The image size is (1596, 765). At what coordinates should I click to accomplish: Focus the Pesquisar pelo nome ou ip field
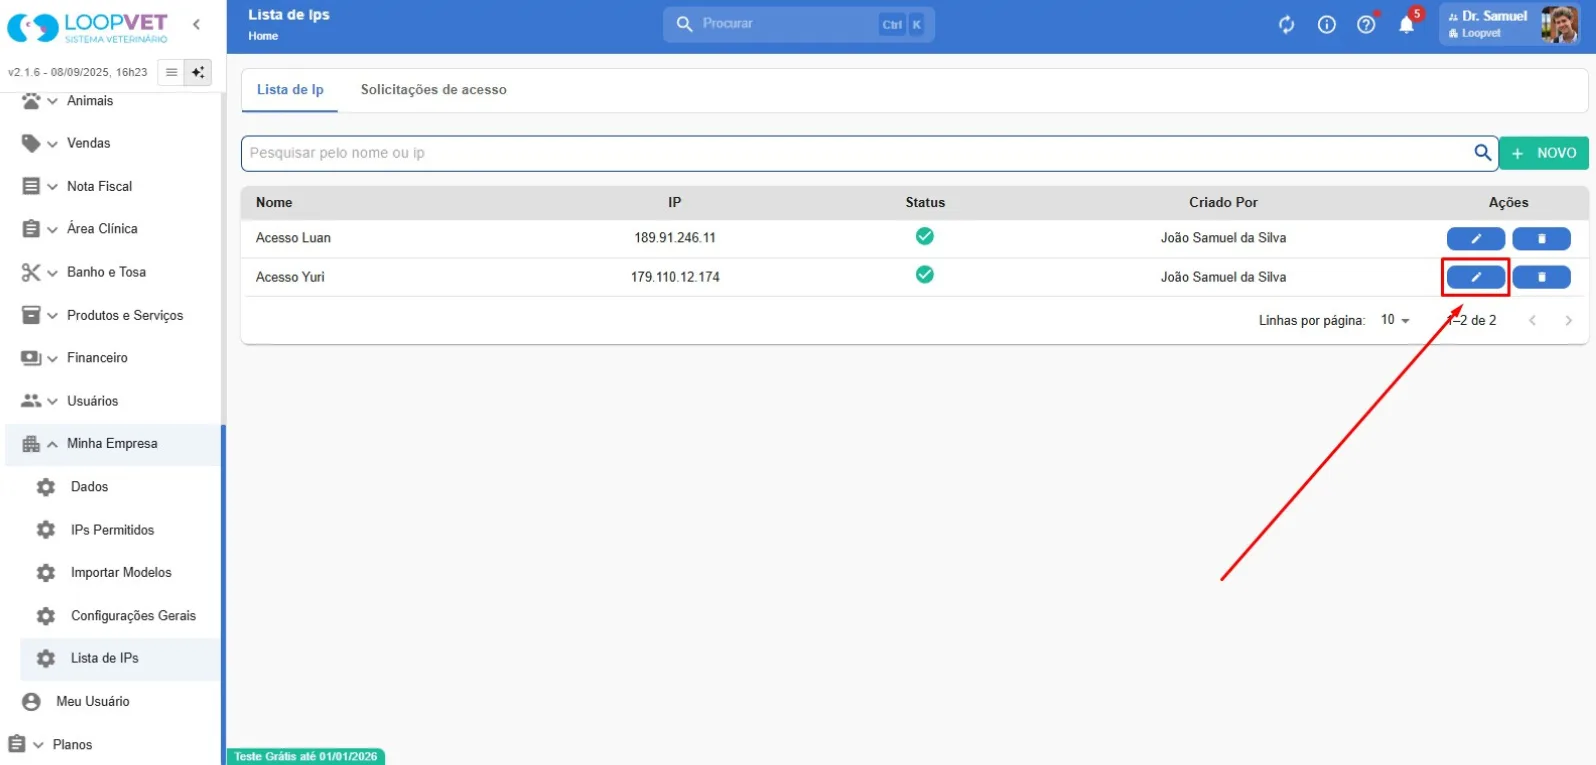coord(856,153)
